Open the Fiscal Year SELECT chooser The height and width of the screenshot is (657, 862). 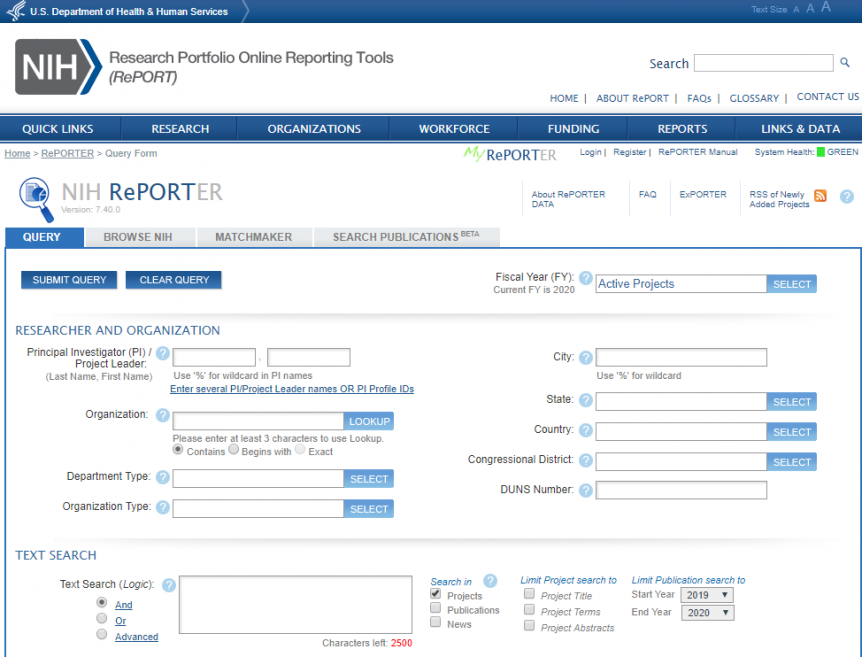791,283
